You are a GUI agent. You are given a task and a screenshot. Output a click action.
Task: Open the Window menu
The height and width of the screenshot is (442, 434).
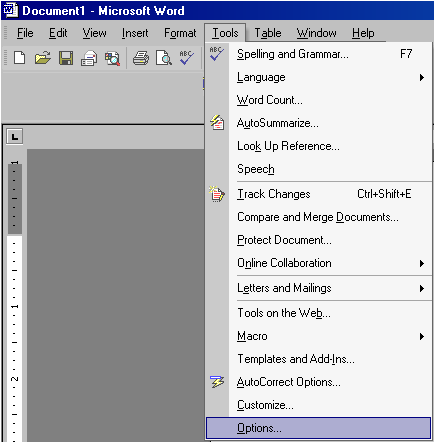316,33
